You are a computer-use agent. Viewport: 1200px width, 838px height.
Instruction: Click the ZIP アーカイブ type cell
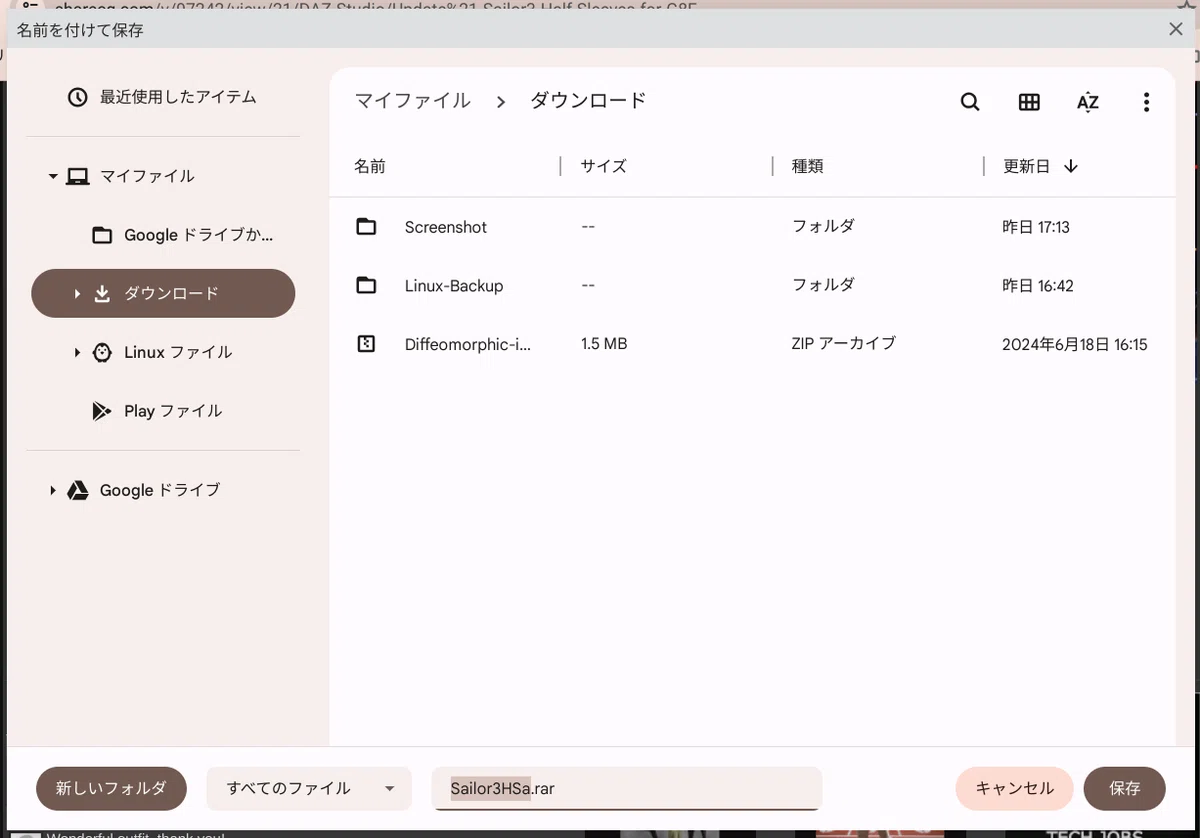coord(844,343)
